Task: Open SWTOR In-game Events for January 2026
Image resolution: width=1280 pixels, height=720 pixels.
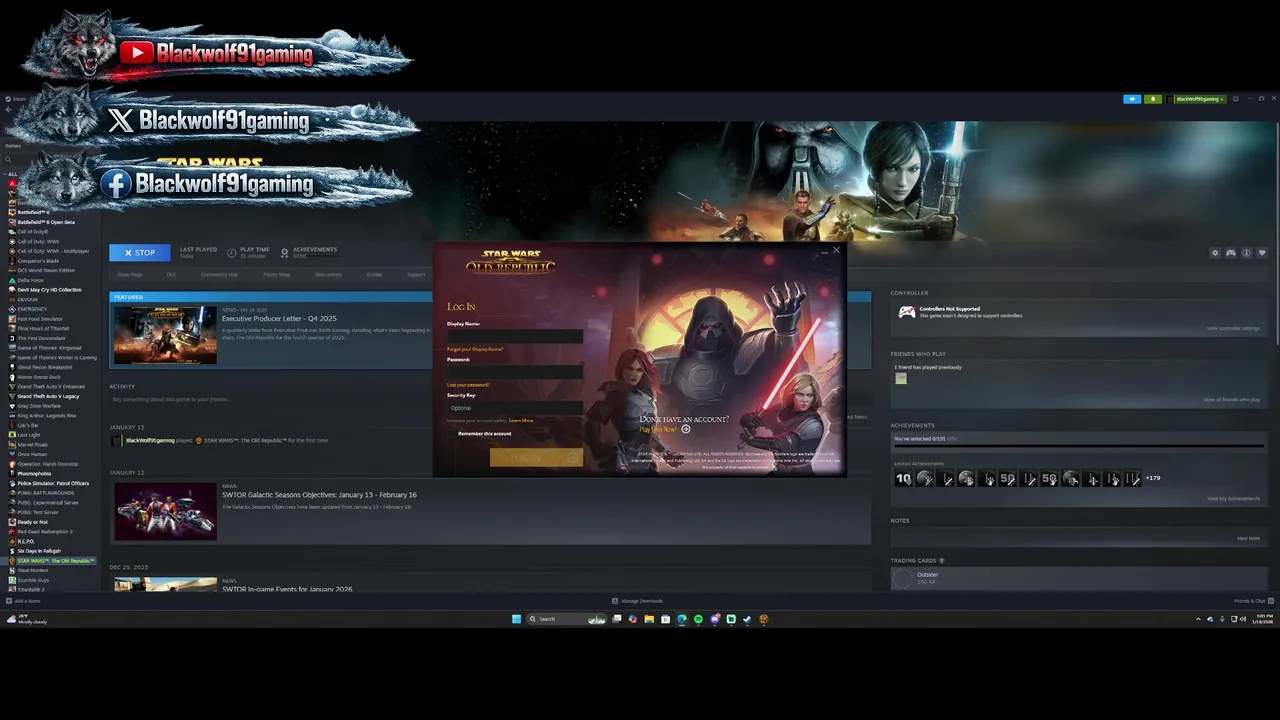Action: [287, 589]
